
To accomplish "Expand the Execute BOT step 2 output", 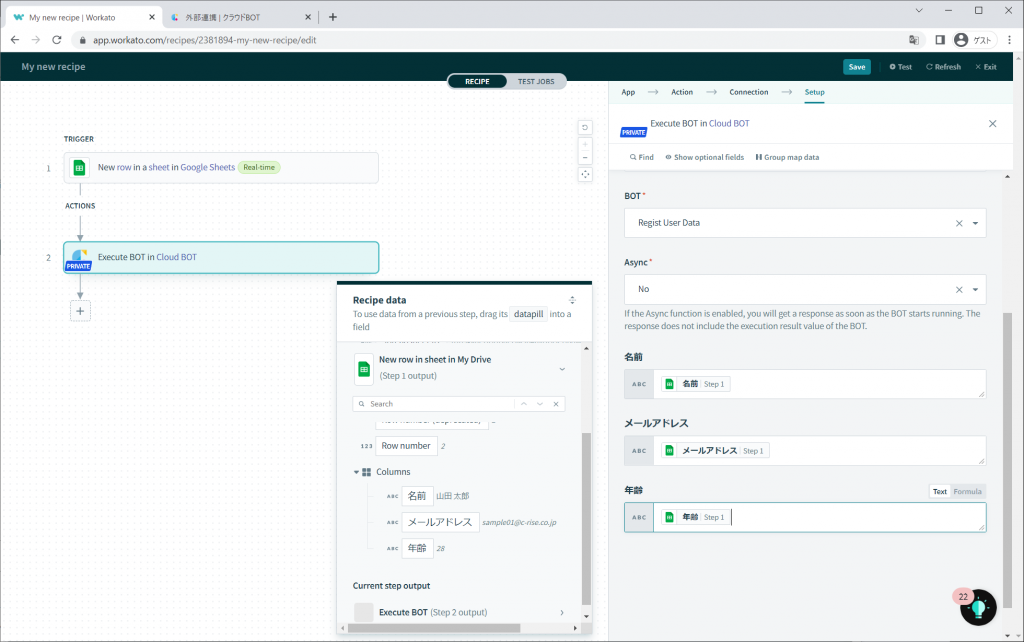I will click(x=562, y=613).
